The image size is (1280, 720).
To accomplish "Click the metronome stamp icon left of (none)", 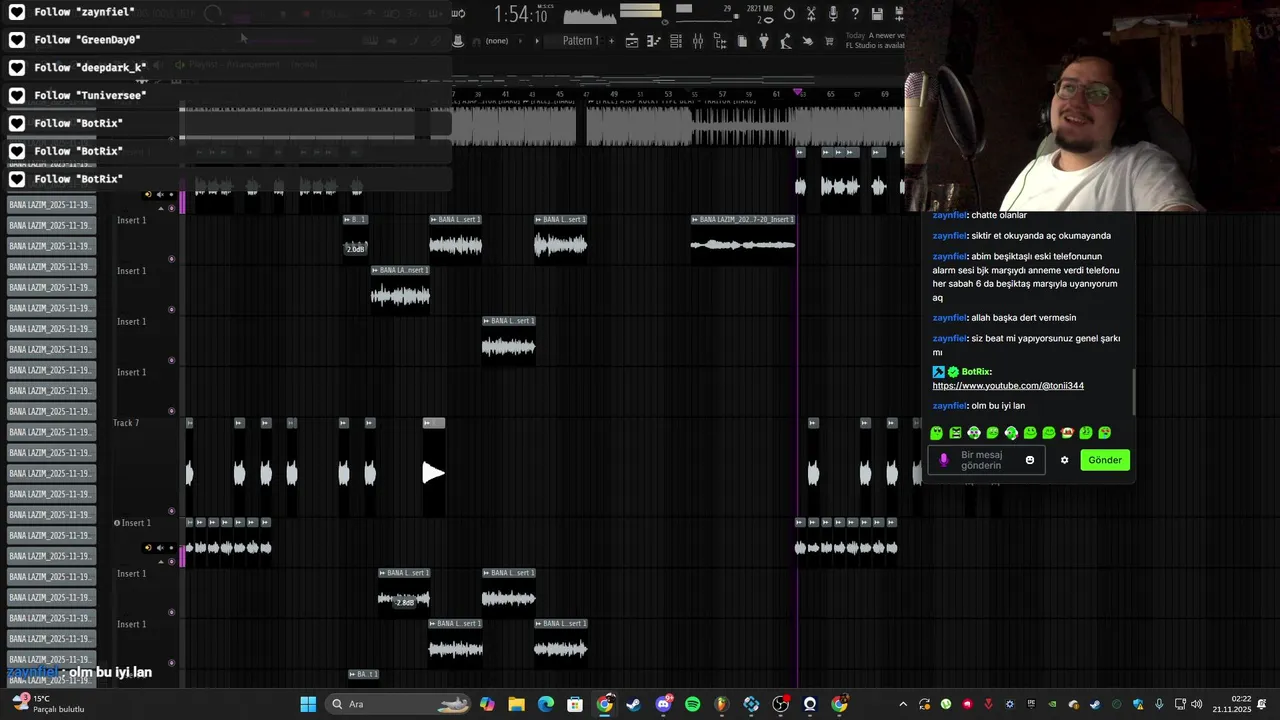I will [458, 41].
